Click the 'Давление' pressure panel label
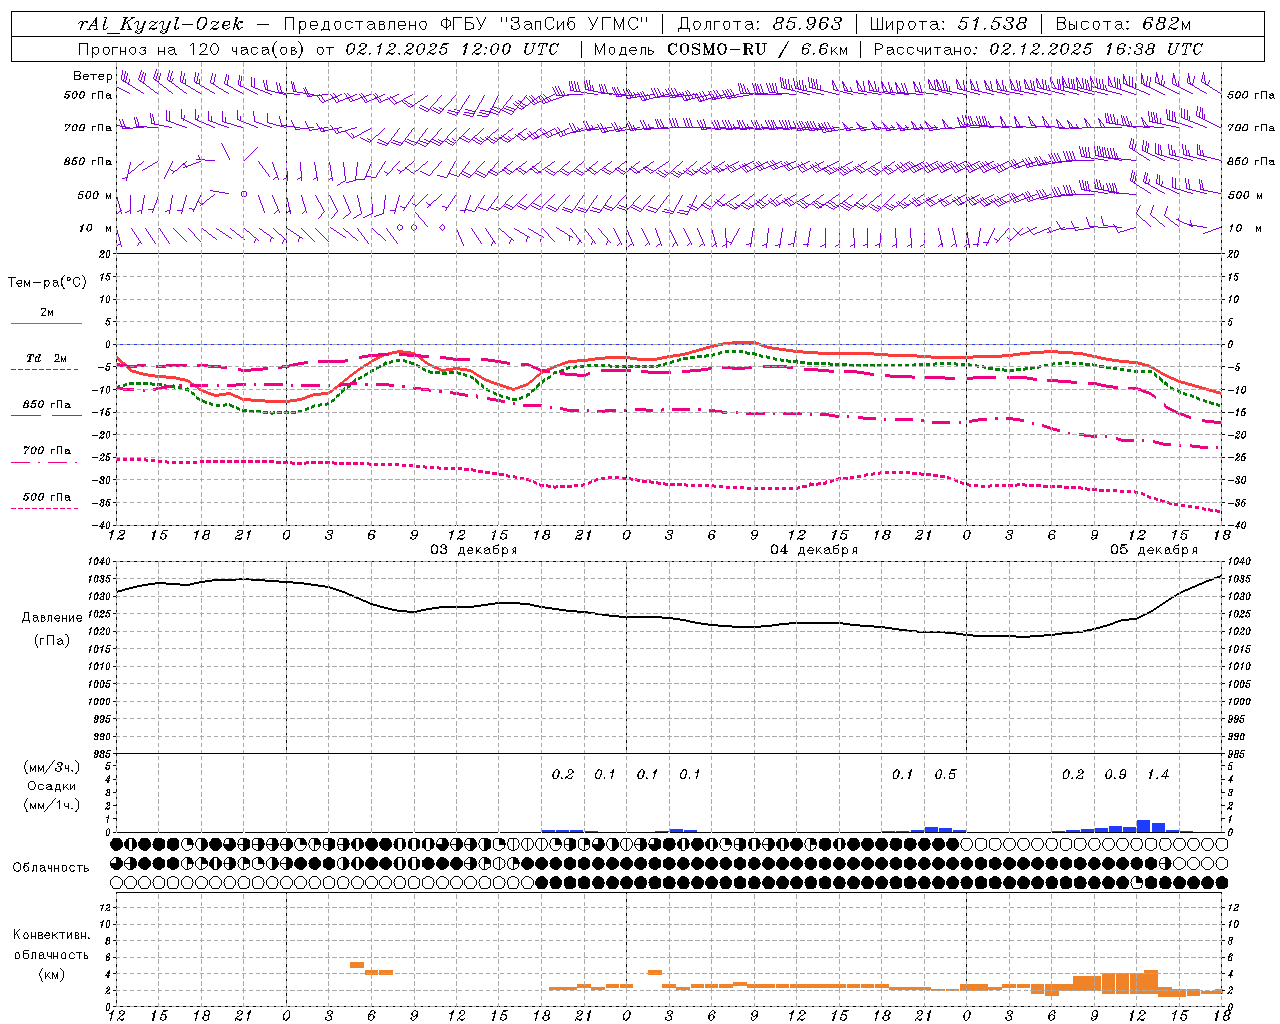1280x1024 pixels. click(51, 618)
